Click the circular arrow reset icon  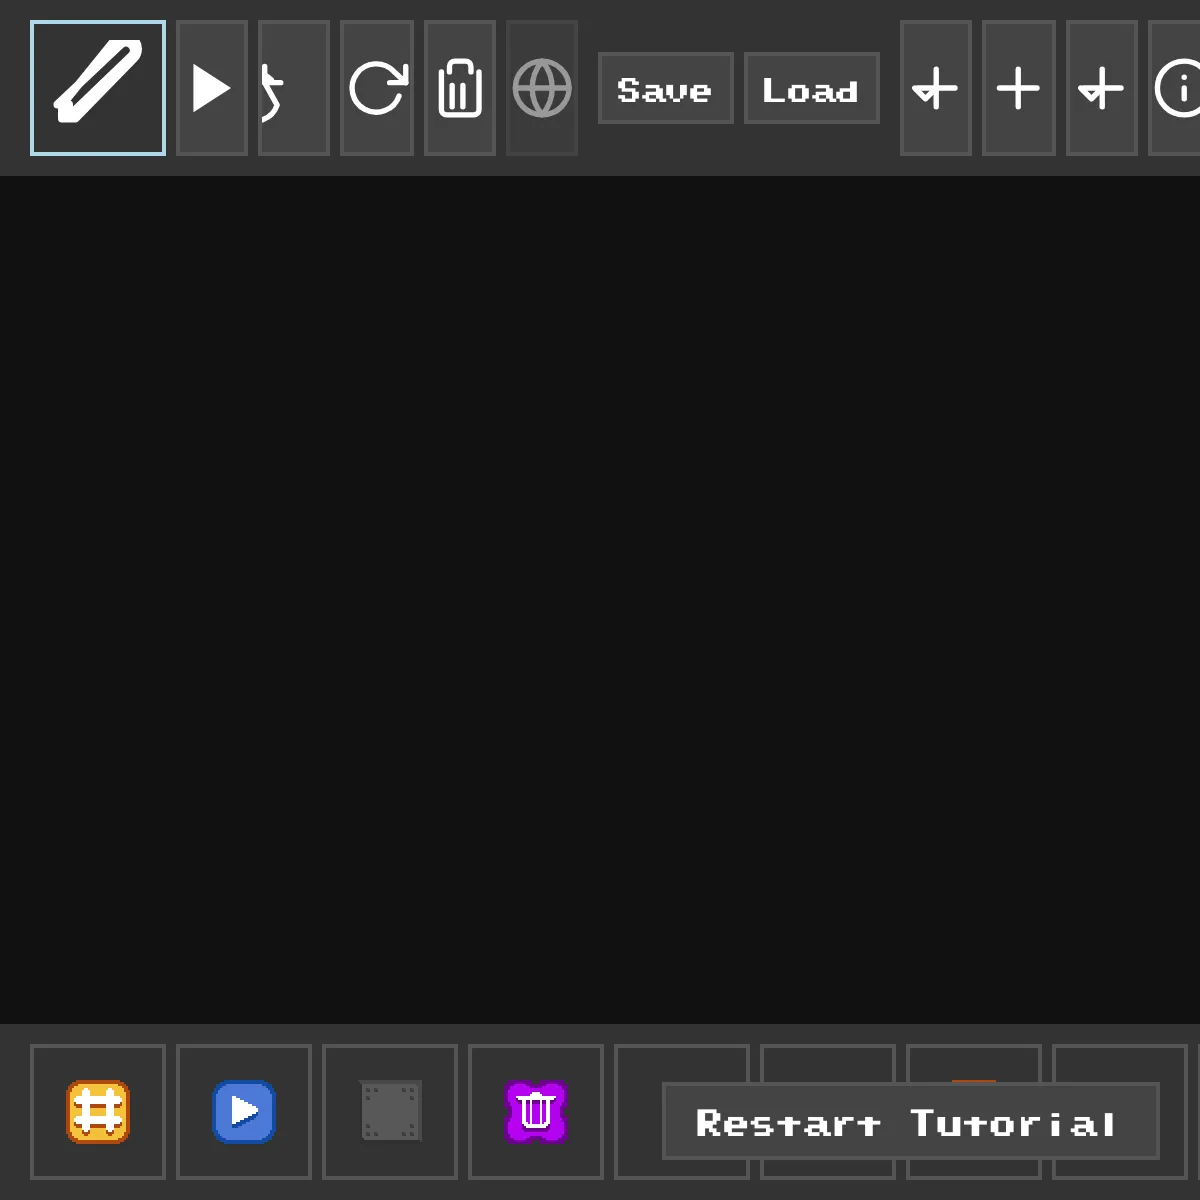click(x=377, y=88)
